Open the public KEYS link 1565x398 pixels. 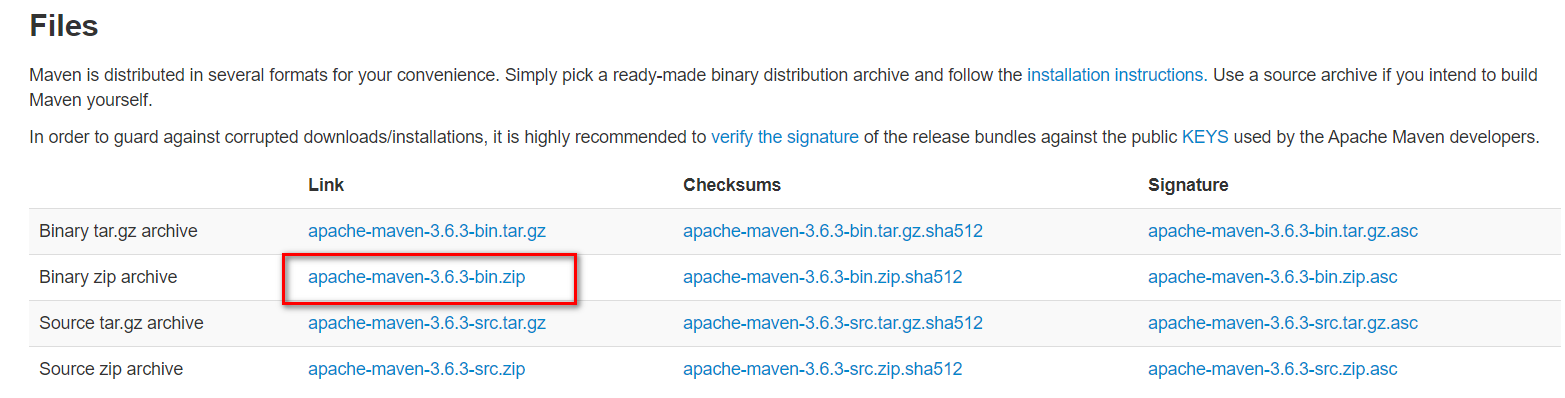coord(1205,137)
